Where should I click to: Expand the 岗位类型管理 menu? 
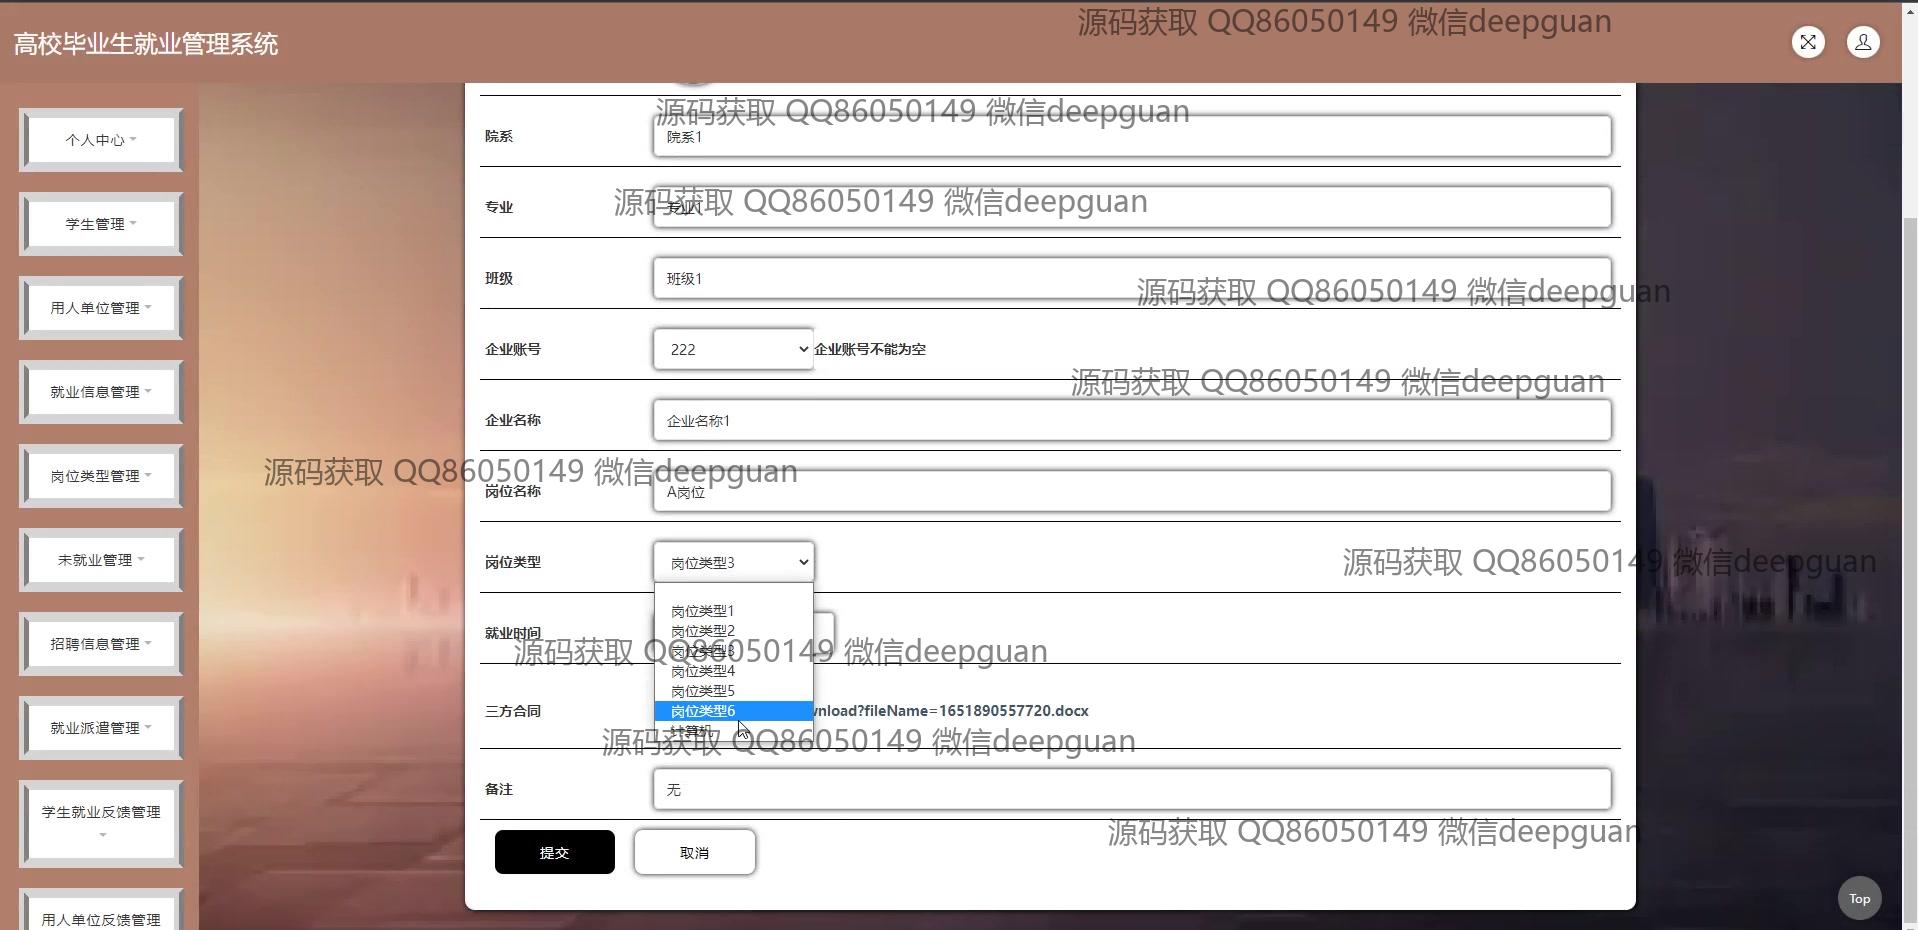(x=101, y=476)
